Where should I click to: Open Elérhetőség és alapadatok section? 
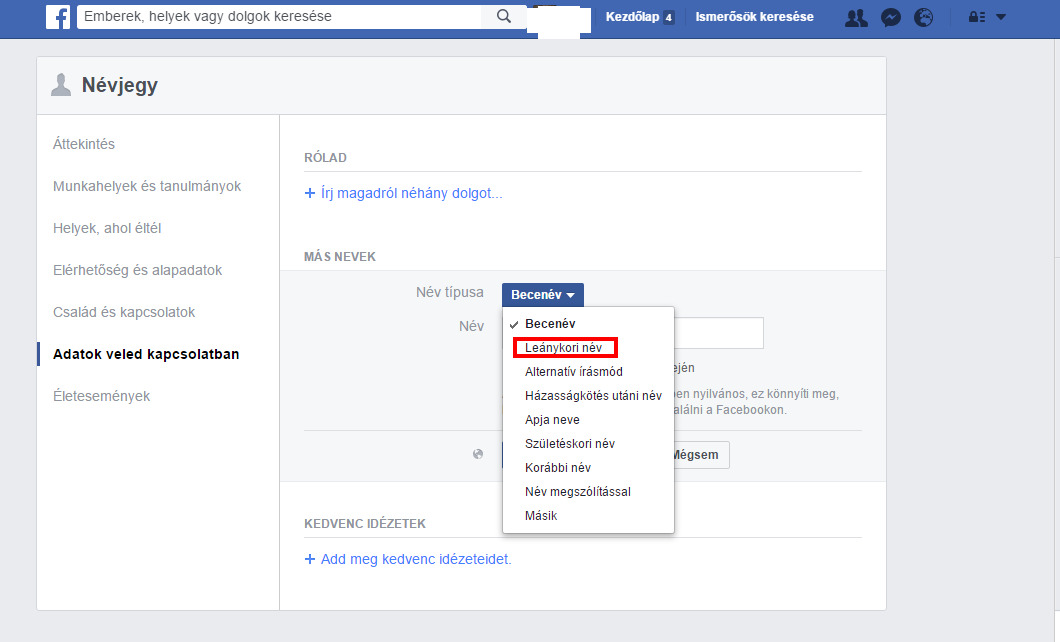click(137, 270)
